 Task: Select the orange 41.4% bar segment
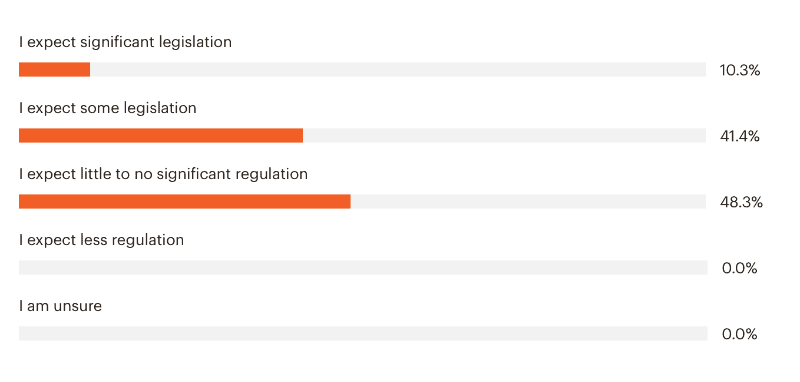[161, 136]
